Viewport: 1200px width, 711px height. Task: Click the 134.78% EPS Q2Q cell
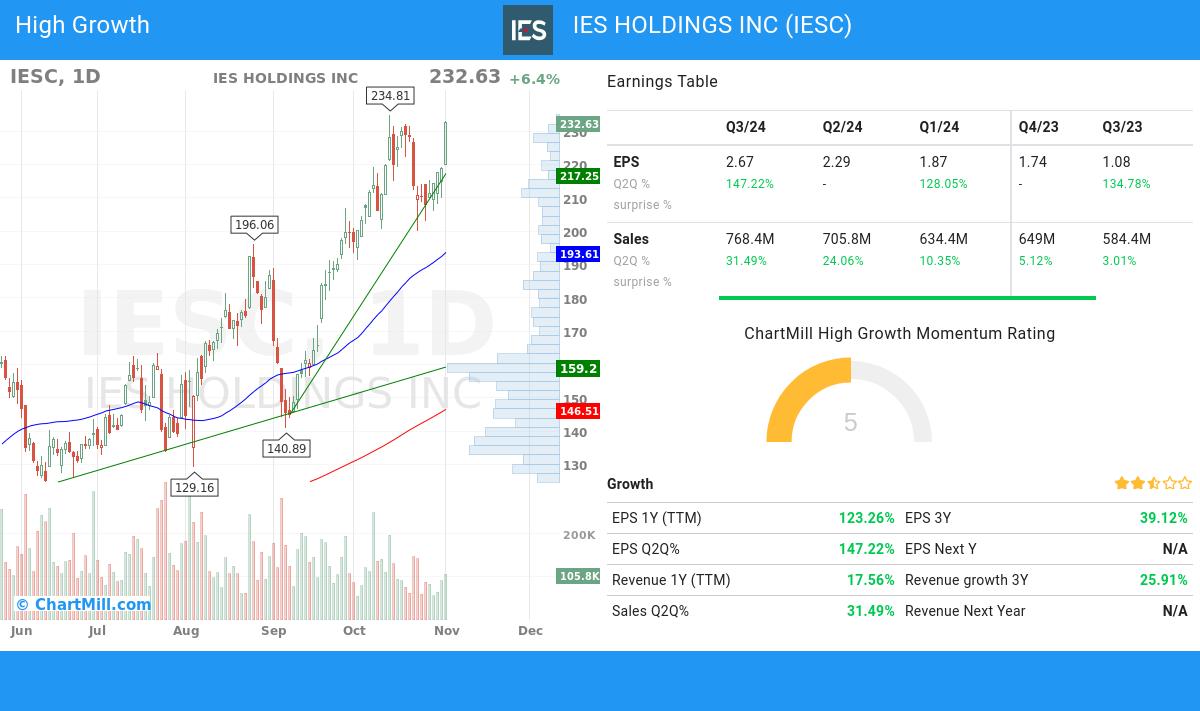click(x=1127, y=184)
